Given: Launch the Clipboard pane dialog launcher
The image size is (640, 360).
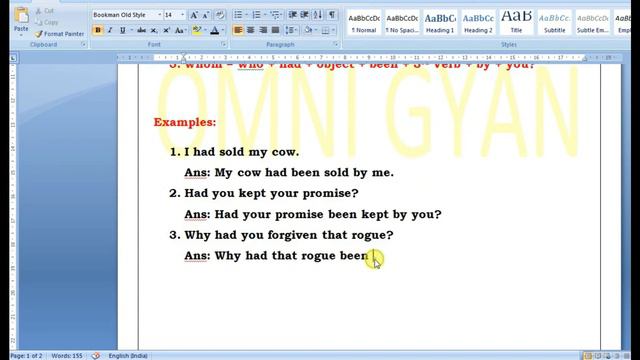Looking at the screenshot, I should [x=84, y=44].
